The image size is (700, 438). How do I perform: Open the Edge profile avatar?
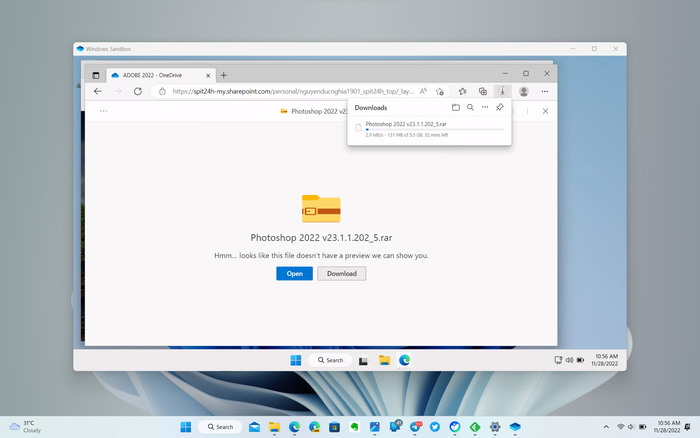pos(524,92)
